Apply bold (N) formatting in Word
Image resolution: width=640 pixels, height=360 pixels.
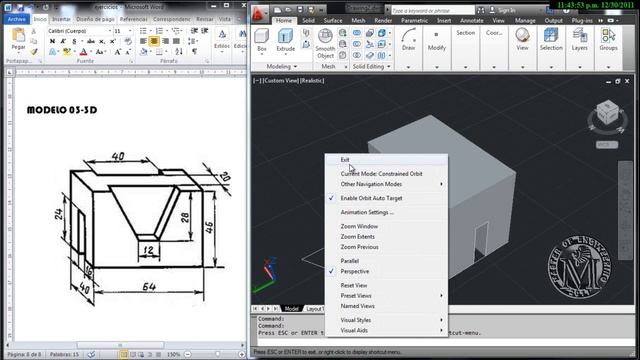(52, 41)
